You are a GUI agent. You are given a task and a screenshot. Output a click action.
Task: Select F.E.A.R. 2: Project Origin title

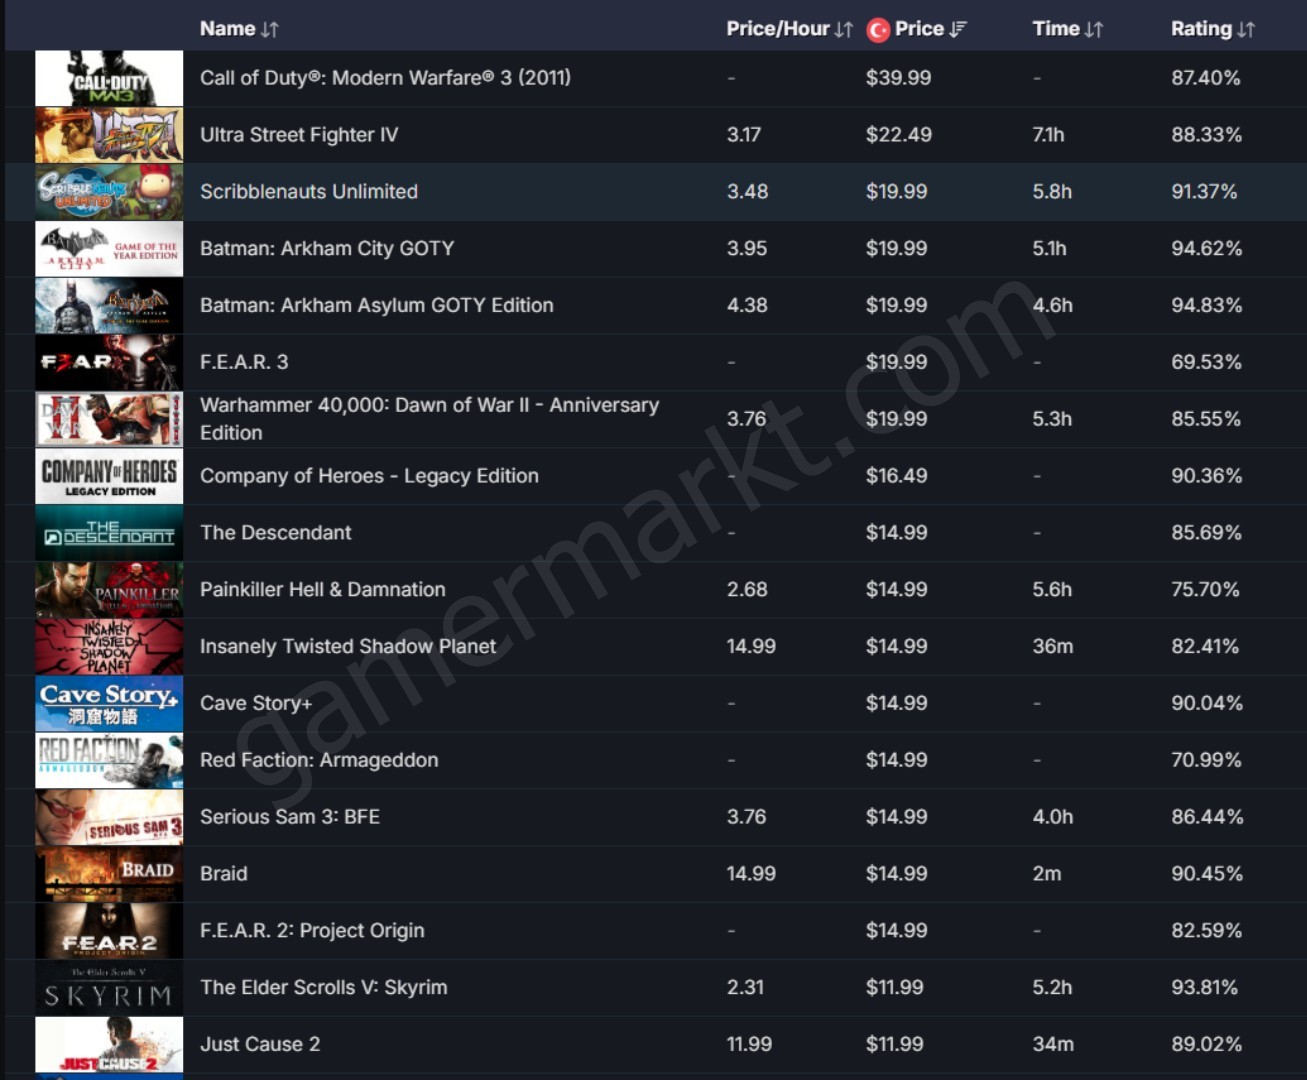pos(312,931)
